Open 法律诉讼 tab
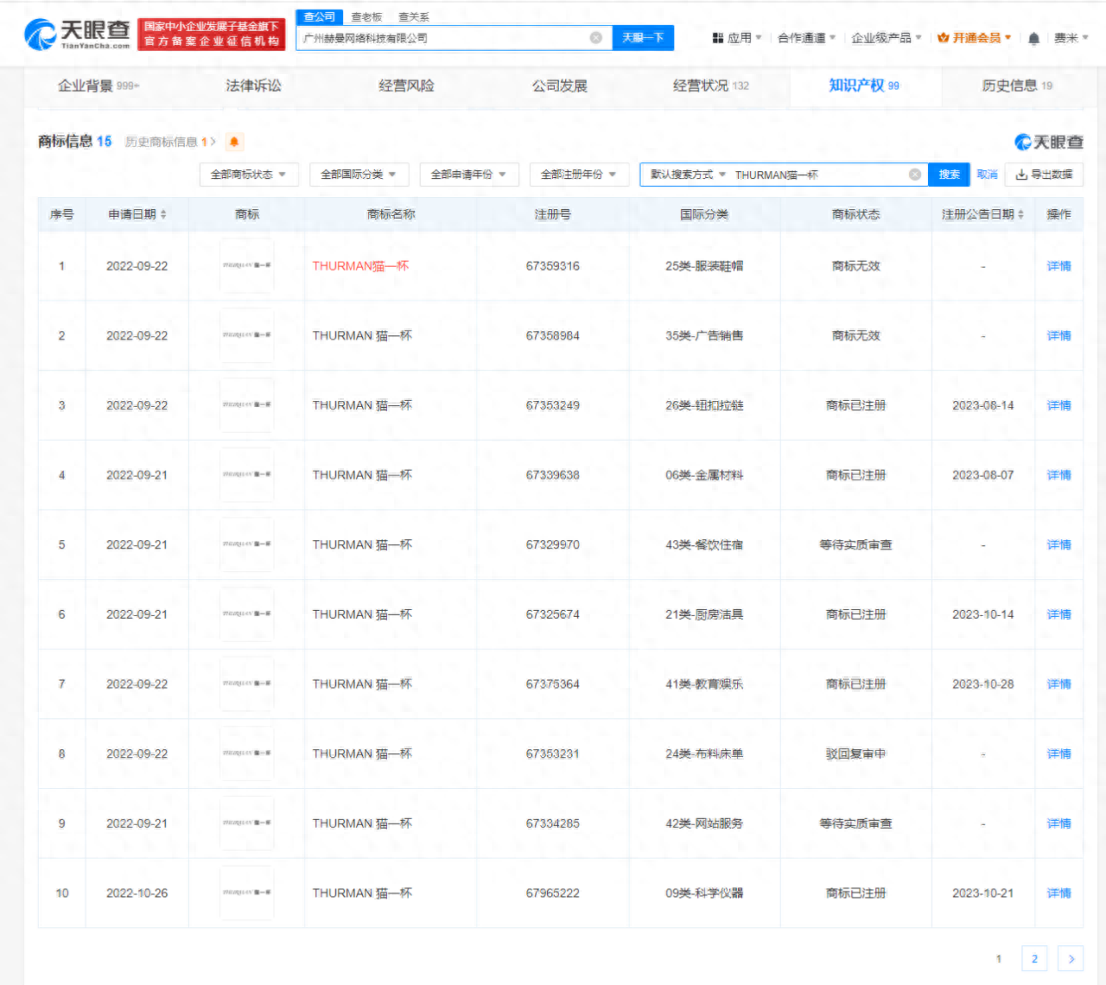Image resolution: width=1106 pixels, height=985 pixels. (253, 85)
